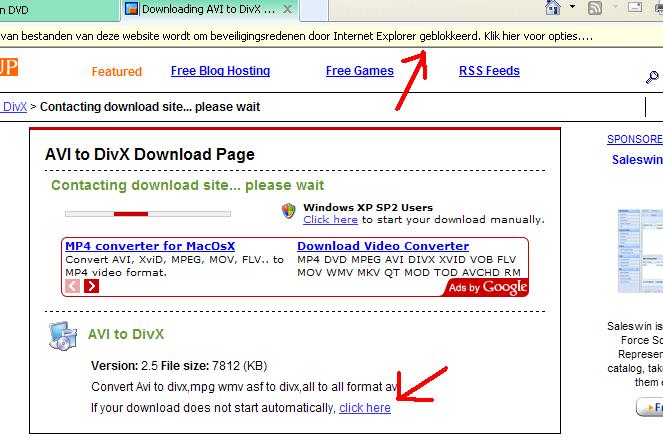Click the Version 2.5 File size text
This screenshot has width=663, height=441.
(179, 366)
